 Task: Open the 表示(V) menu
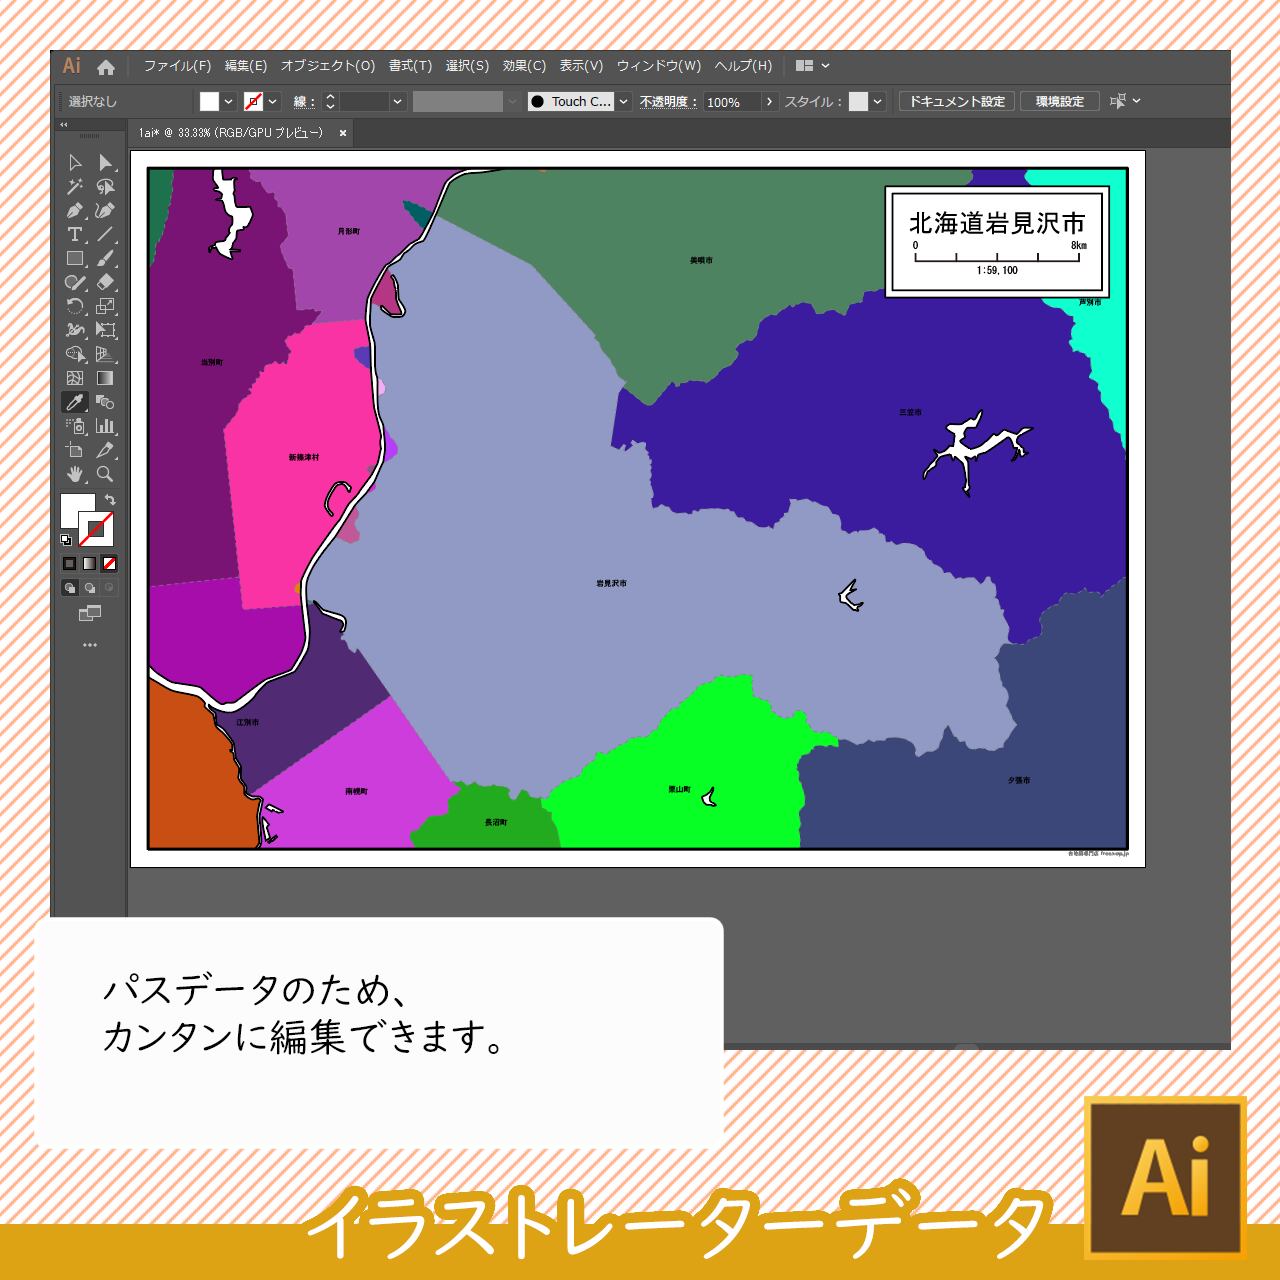pos(581,66)
